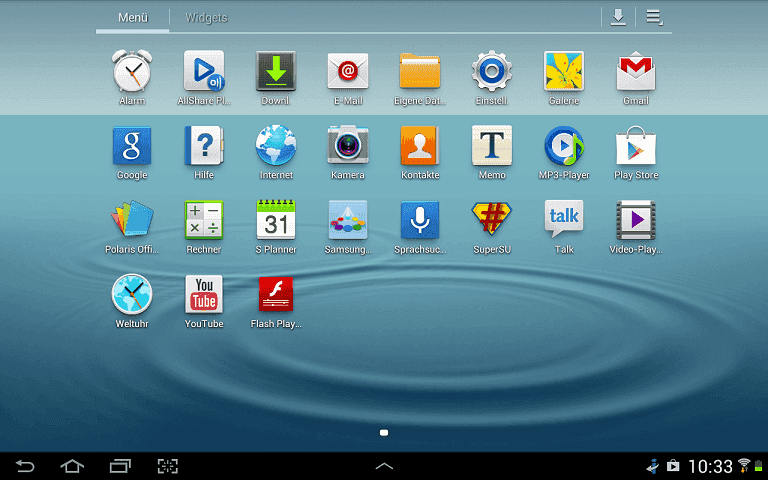Screen dimensions: 768x480
Task: Open the Samsung Apps icon
Action: tap(348, 219)
